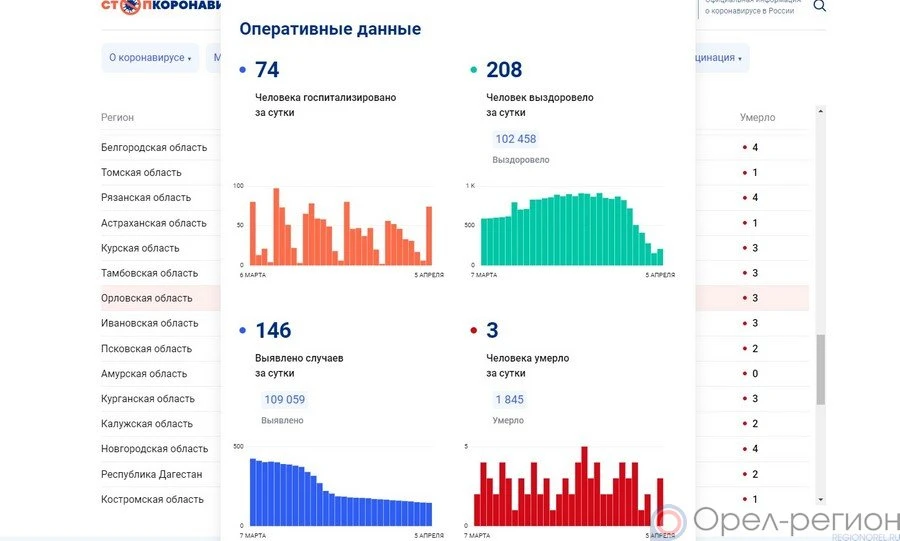Click scrollbar up arrow in regions table
This screenshot has width=900, height=541.
(x=821, y=111)
